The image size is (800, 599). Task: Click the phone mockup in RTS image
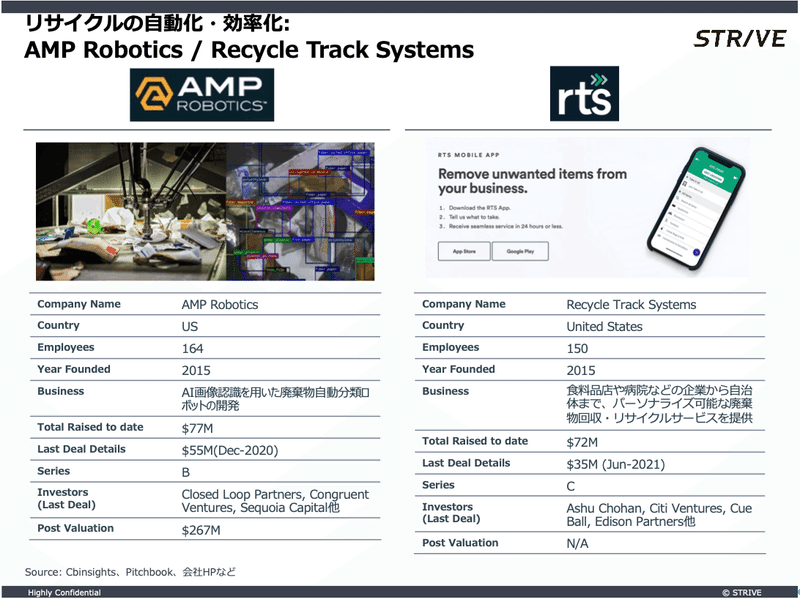coord(696,208)
